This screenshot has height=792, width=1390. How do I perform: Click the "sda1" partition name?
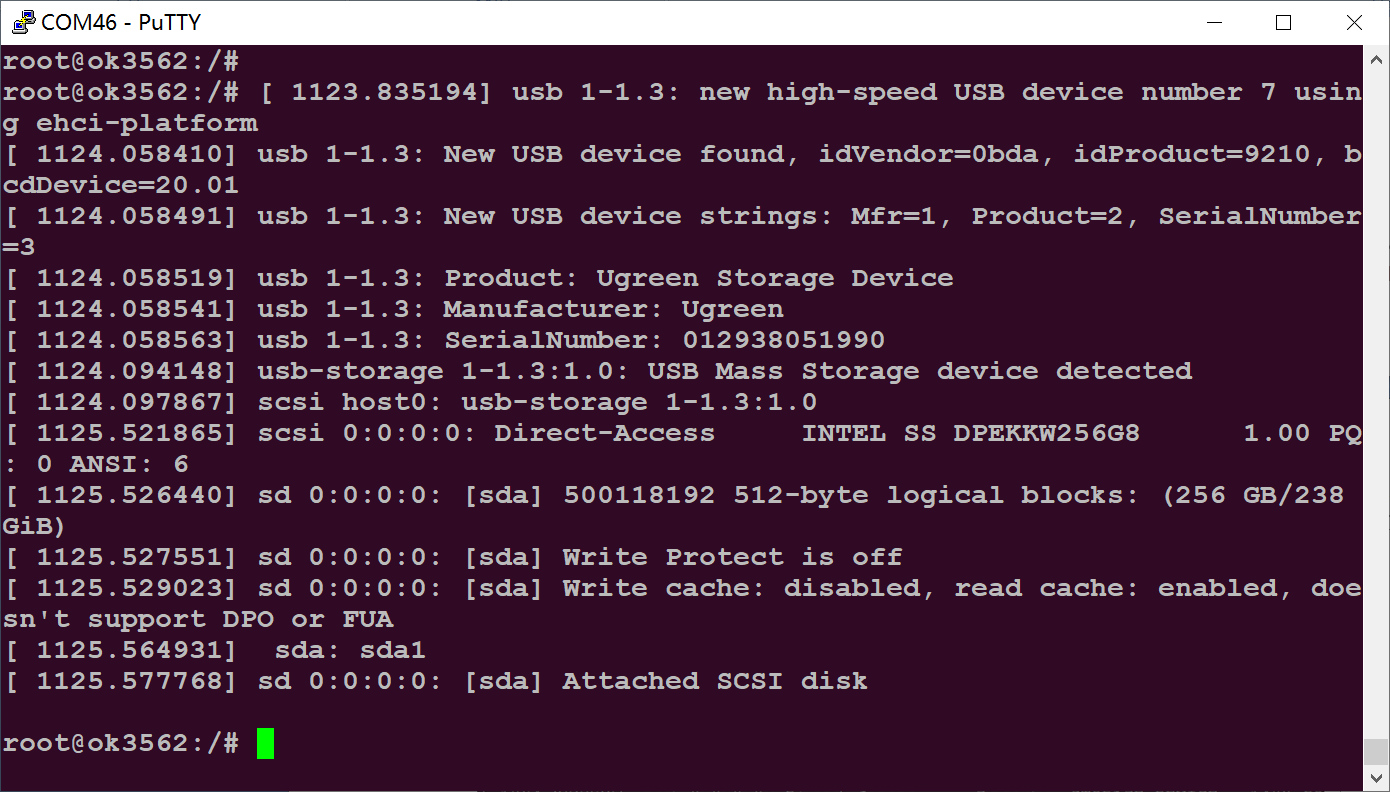[x=392, y=650]
